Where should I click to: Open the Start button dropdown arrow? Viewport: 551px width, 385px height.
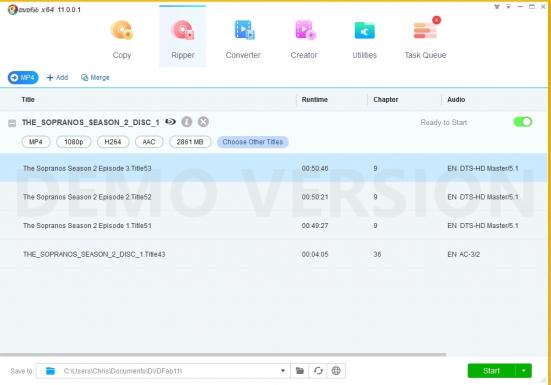tap(524, 371)
